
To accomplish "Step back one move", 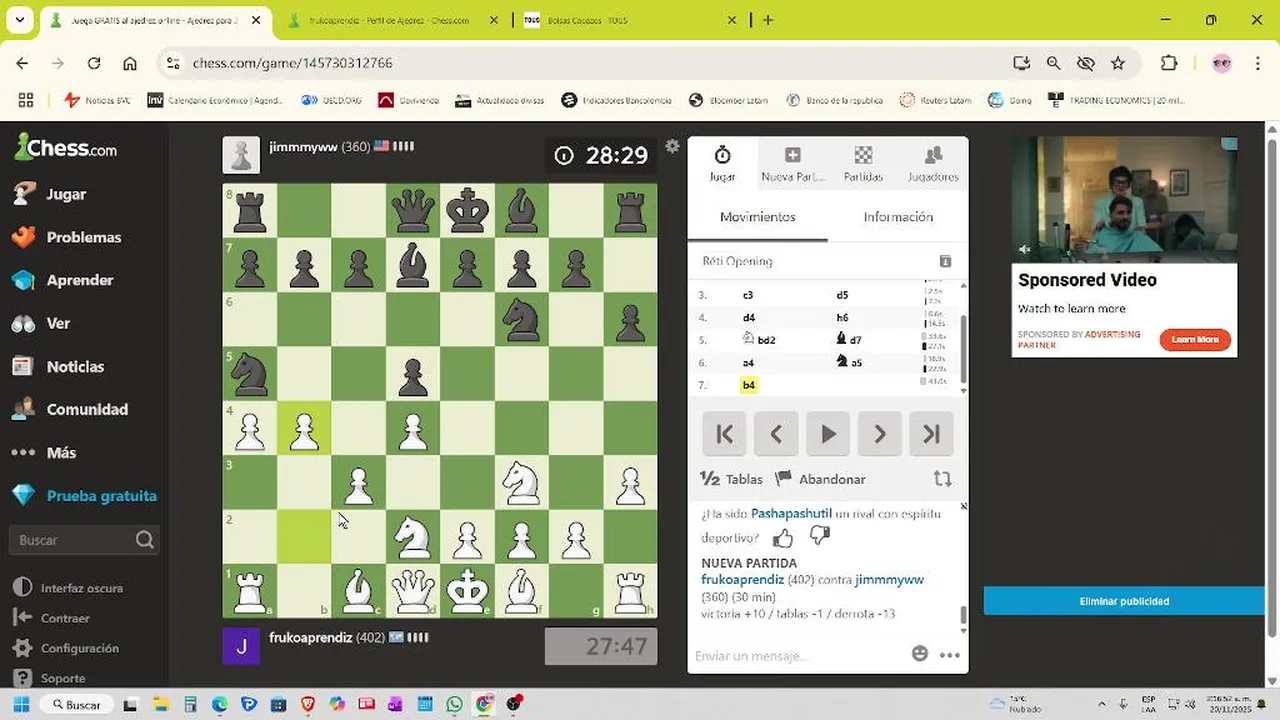I will click(776, 434).
